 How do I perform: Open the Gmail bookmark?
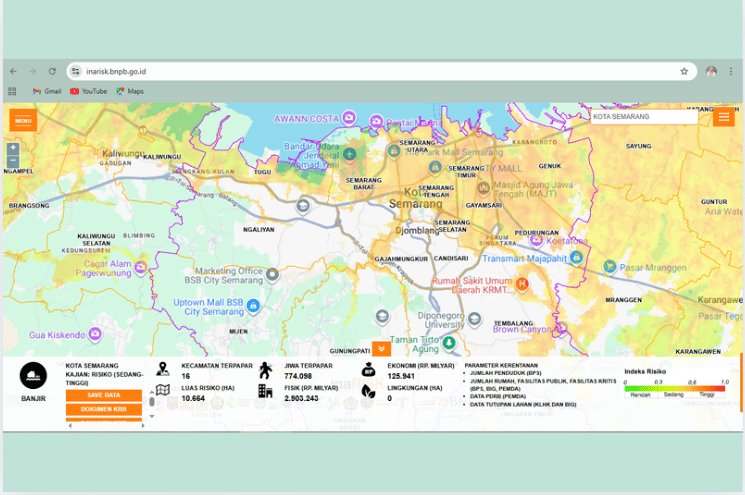[47, 91]
